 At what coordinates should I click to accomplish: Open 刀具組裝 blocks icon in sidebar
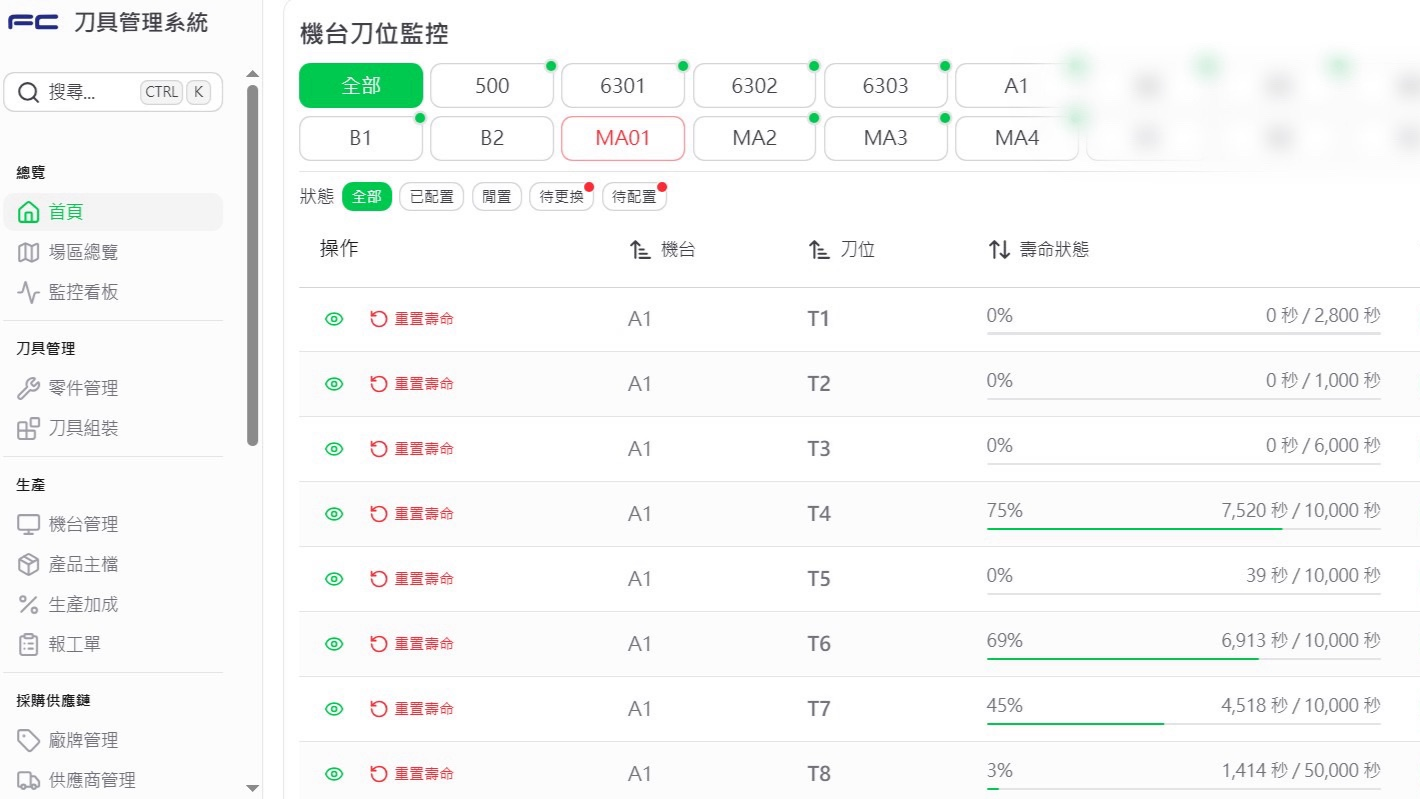(x=28, y=428)
